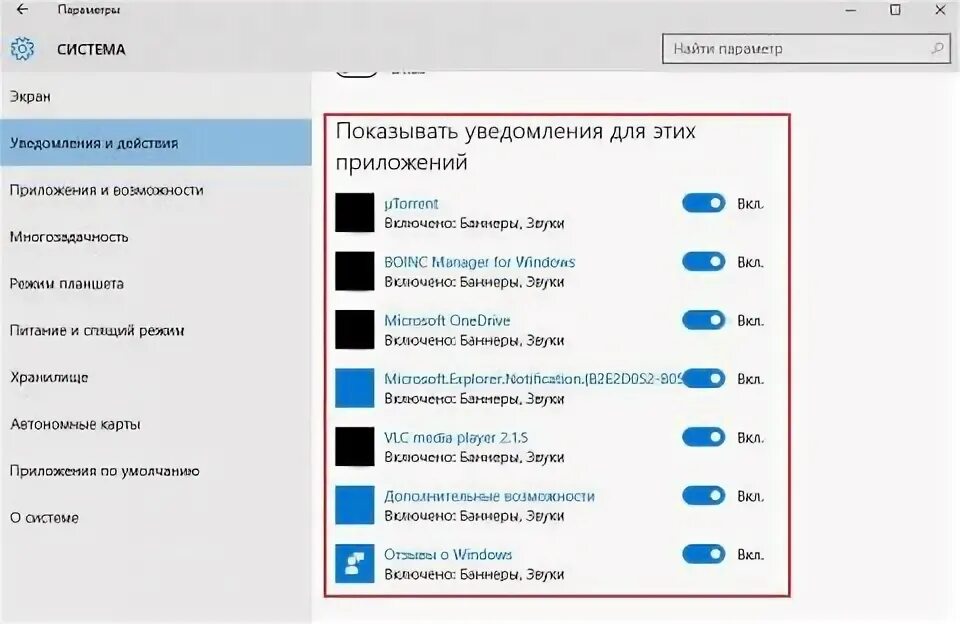Switch off Microsoft.Explorer.Notification toggle
The height and width of the screenshot is (624, 960).
[703, 378]
